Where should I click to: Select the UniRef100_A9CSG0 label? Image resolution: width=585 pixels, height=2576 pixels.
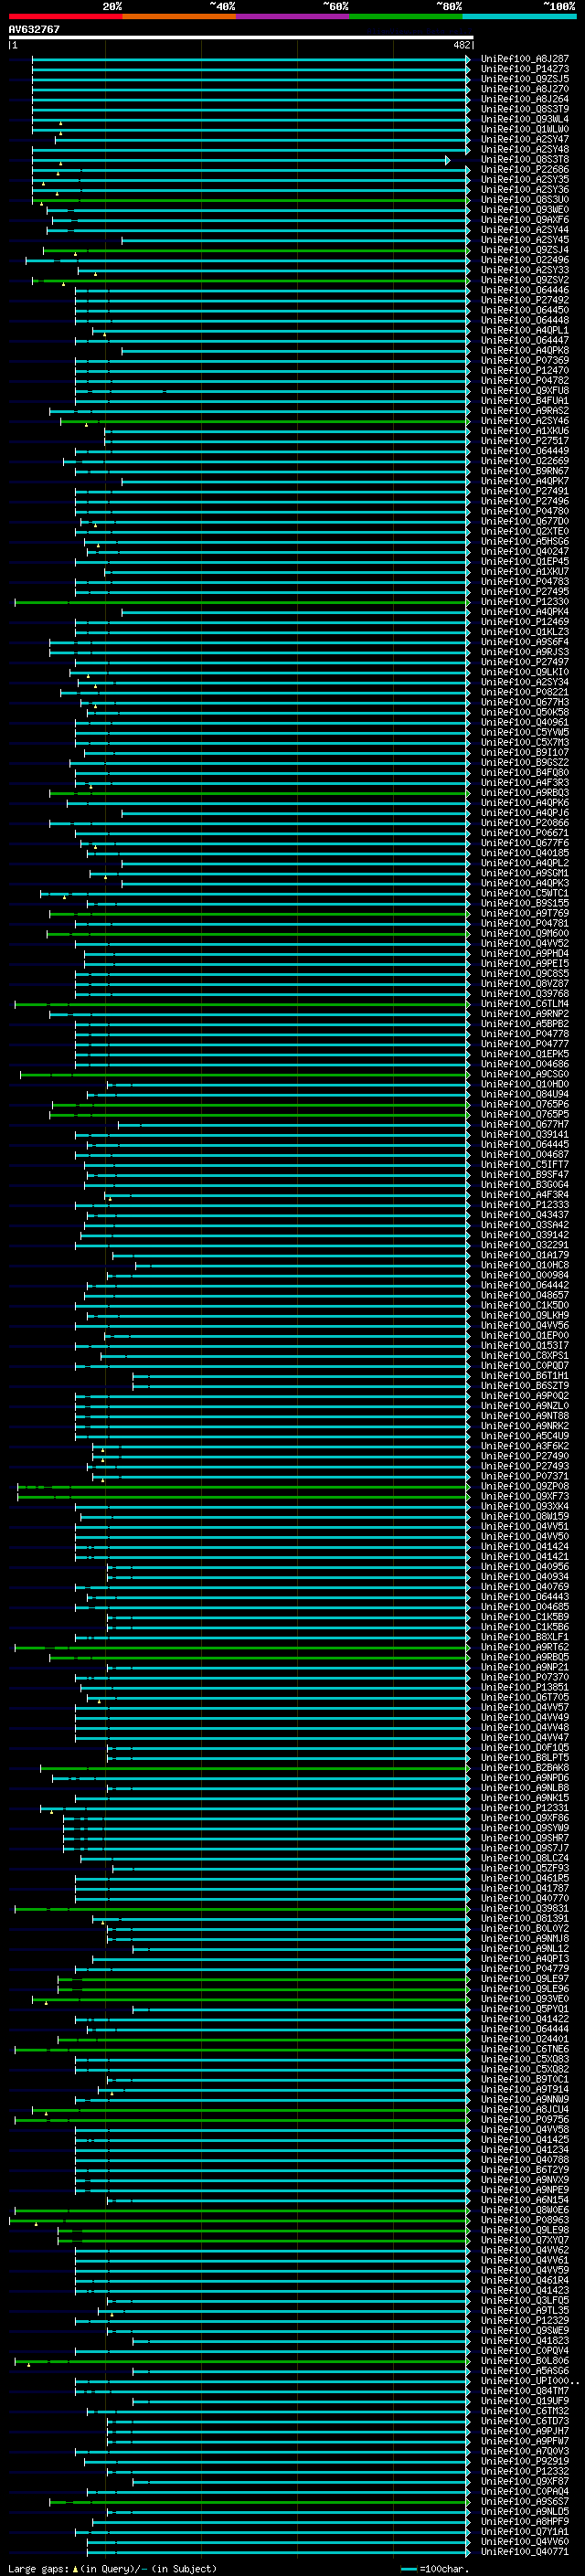pyautogui.click(x=525, y=1074)
